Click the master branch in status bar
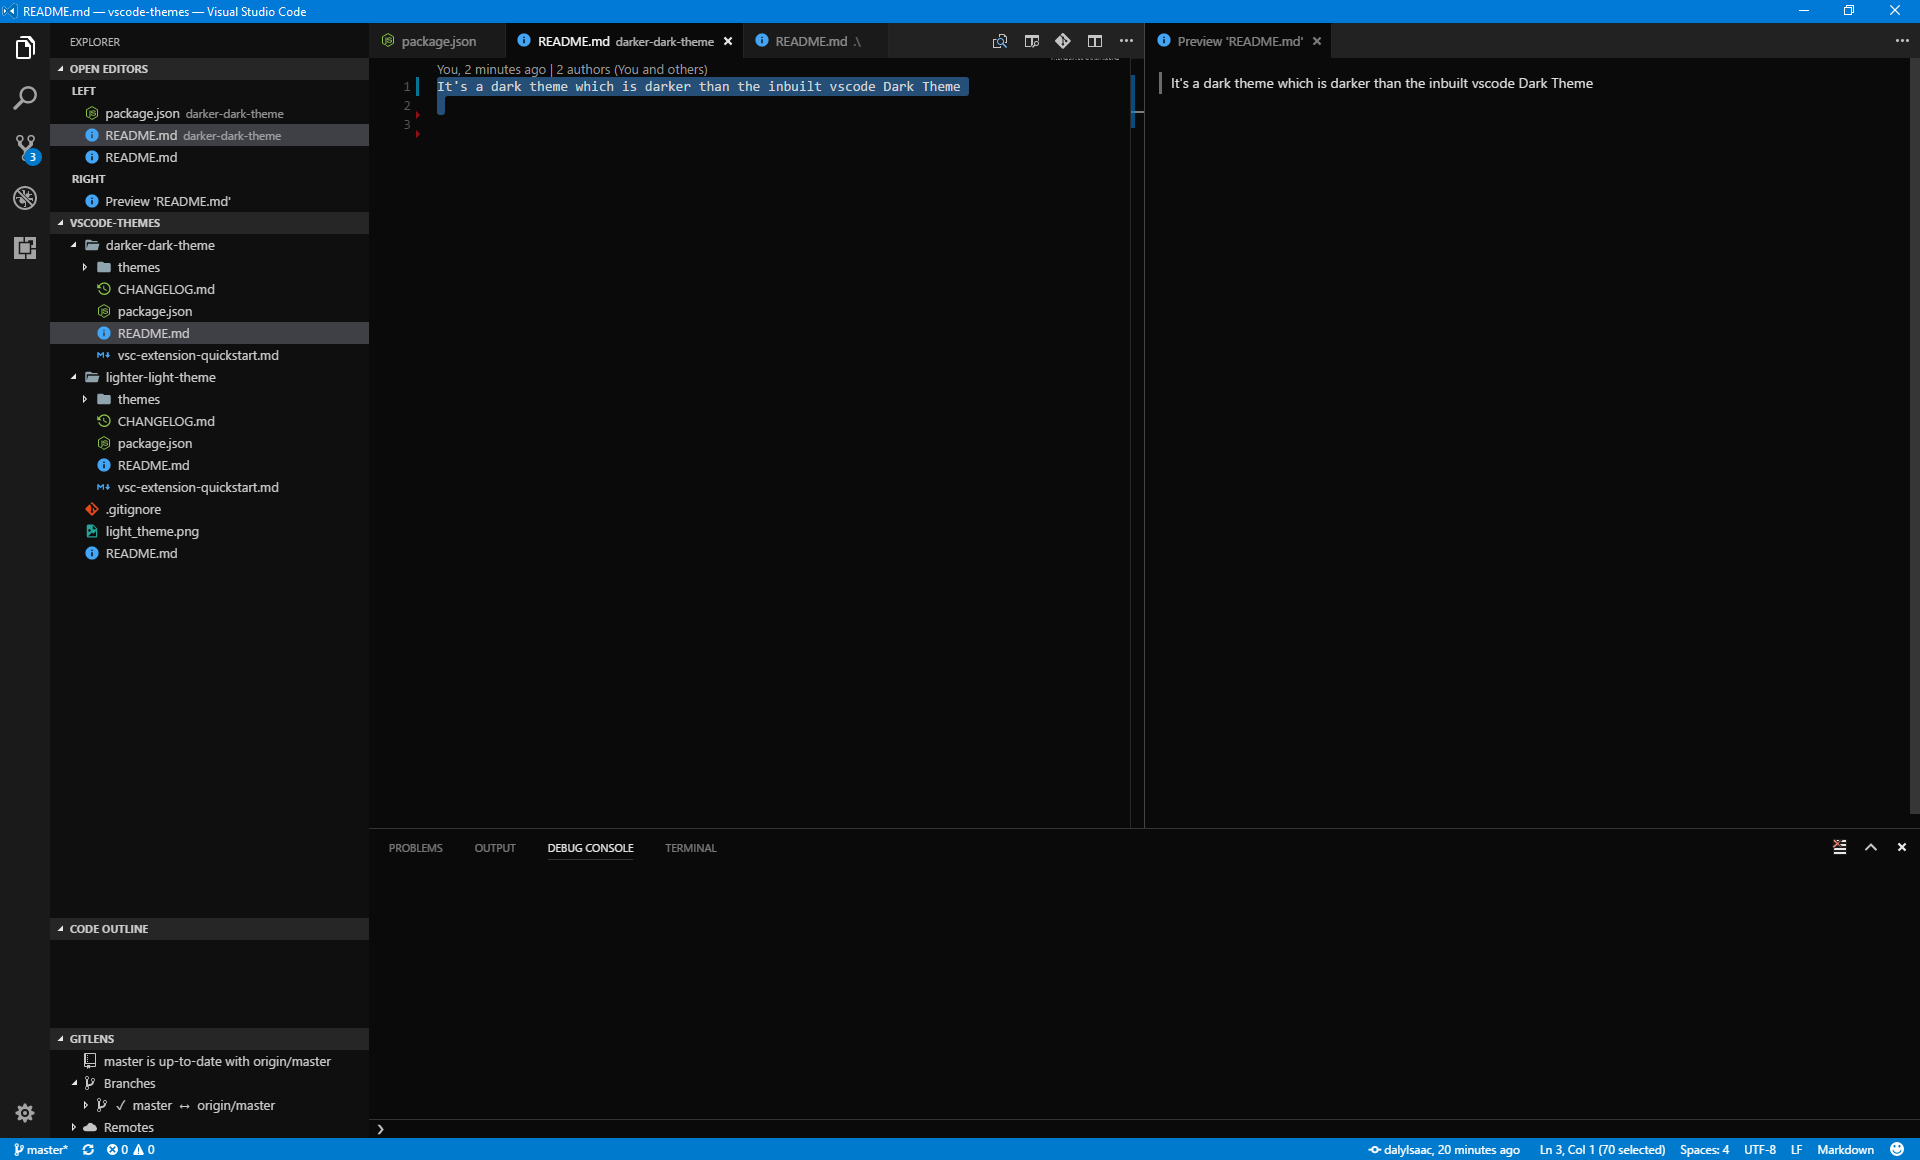The image size is (1920, 1160). (41, 1149)
